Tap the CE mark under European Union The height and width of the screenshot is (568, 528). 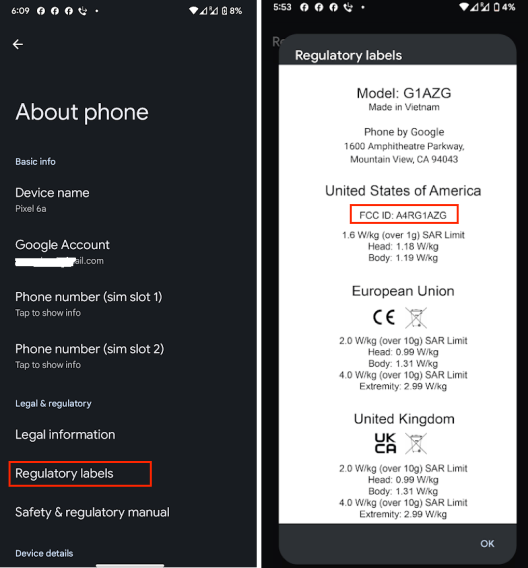pyautogui.click(x=384, y=318)
